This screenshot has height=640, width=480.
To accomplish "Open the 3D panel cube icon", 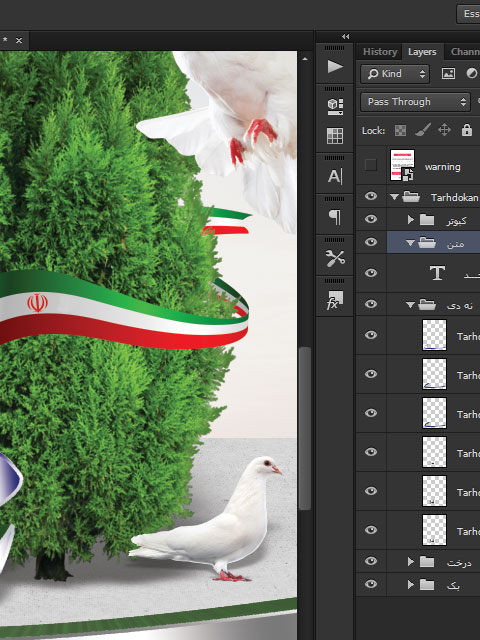I will click(335, 107).
